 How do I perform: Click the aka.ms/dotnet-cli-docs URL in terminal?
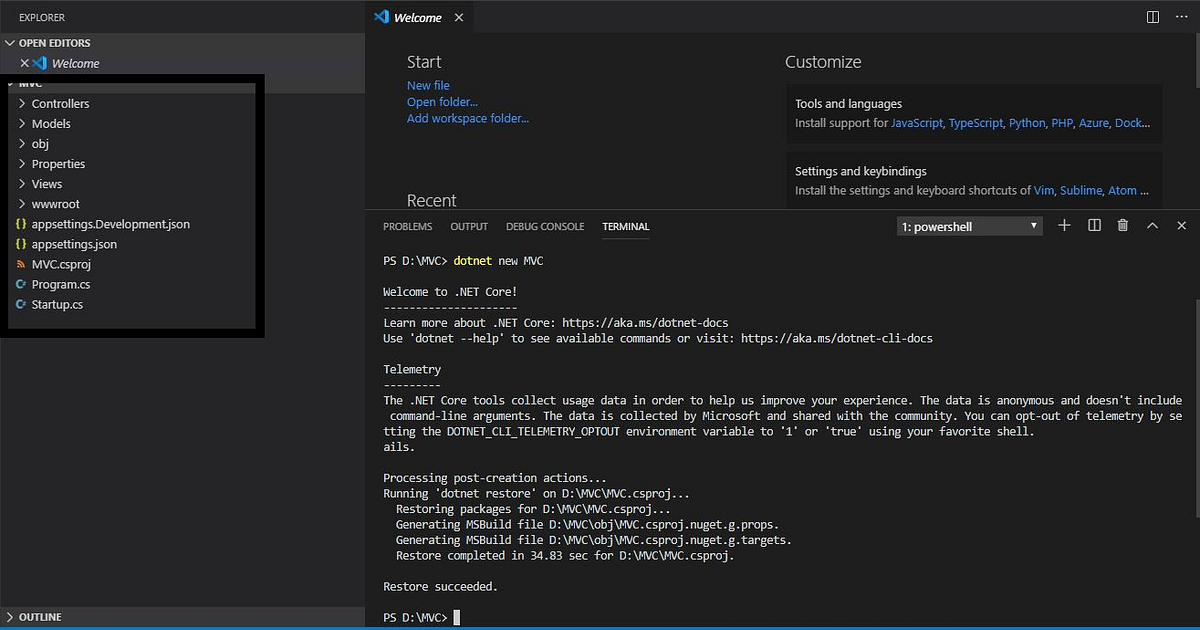tap(836, 339)
